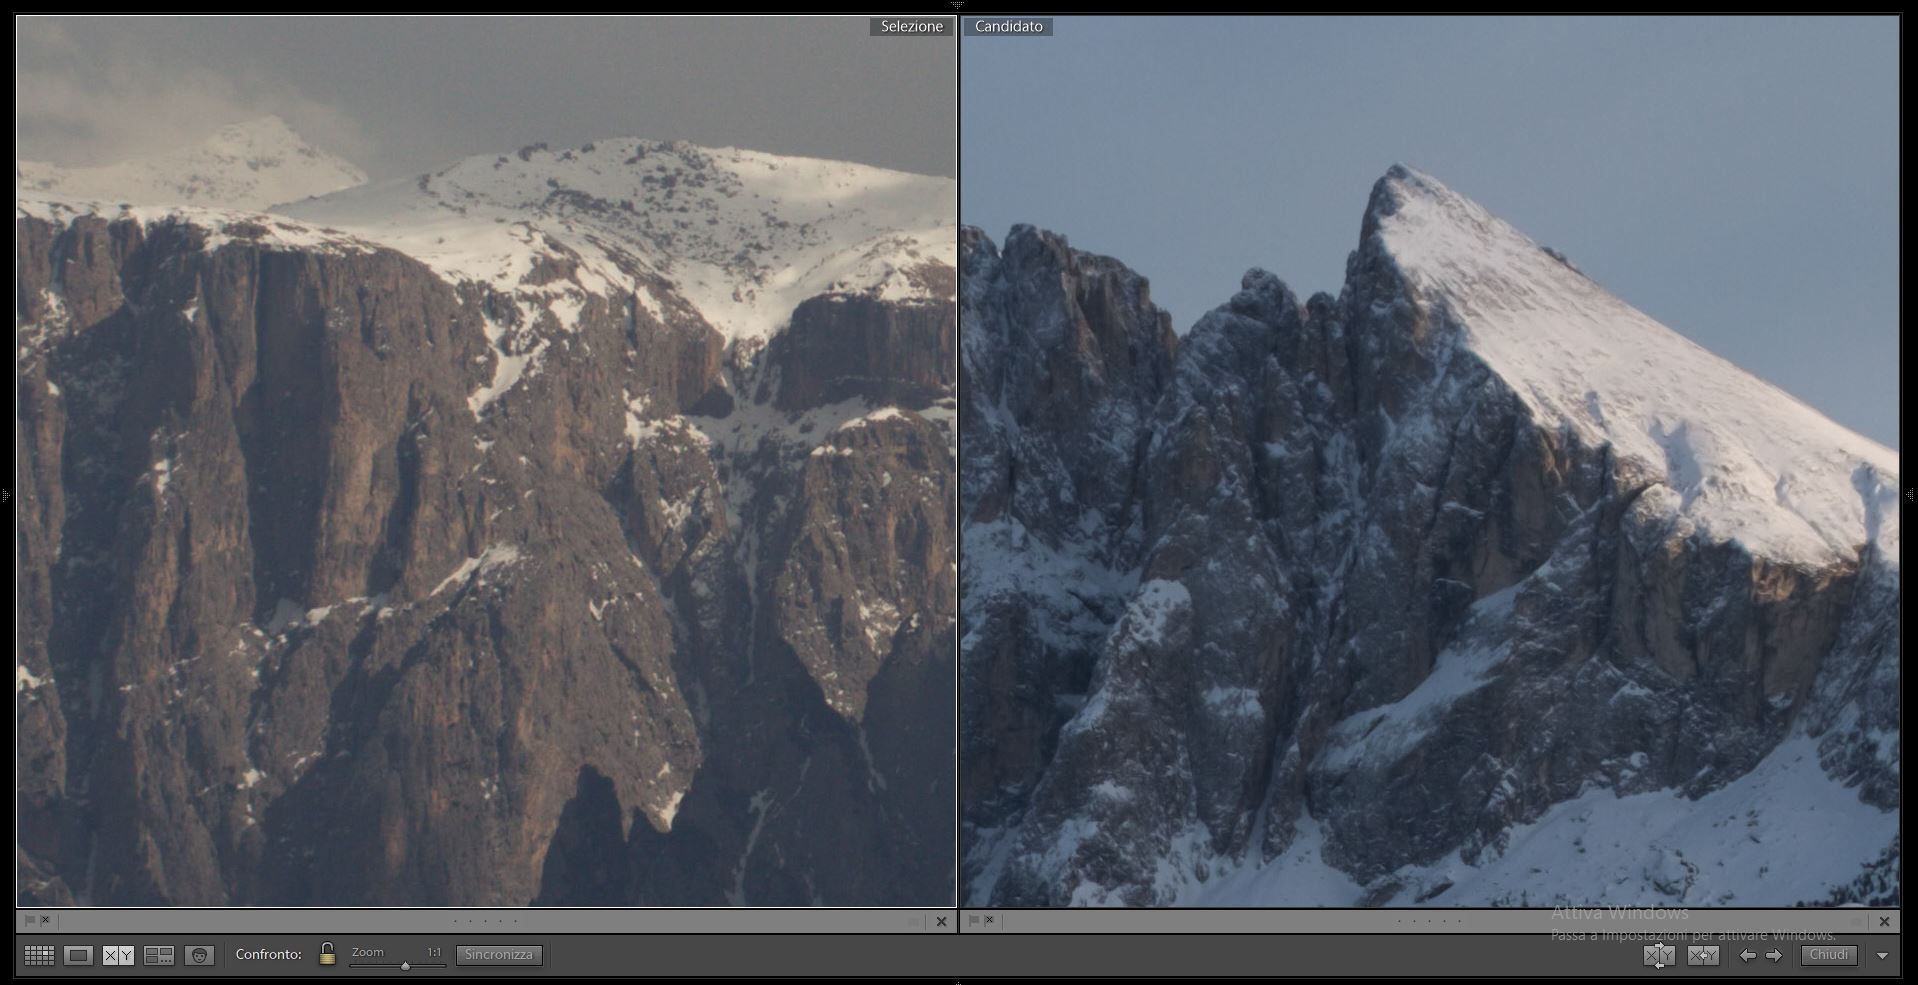Viewport: 1918px width, 985px height.
Task: Click the Chiudi button
Action: 1828,955
